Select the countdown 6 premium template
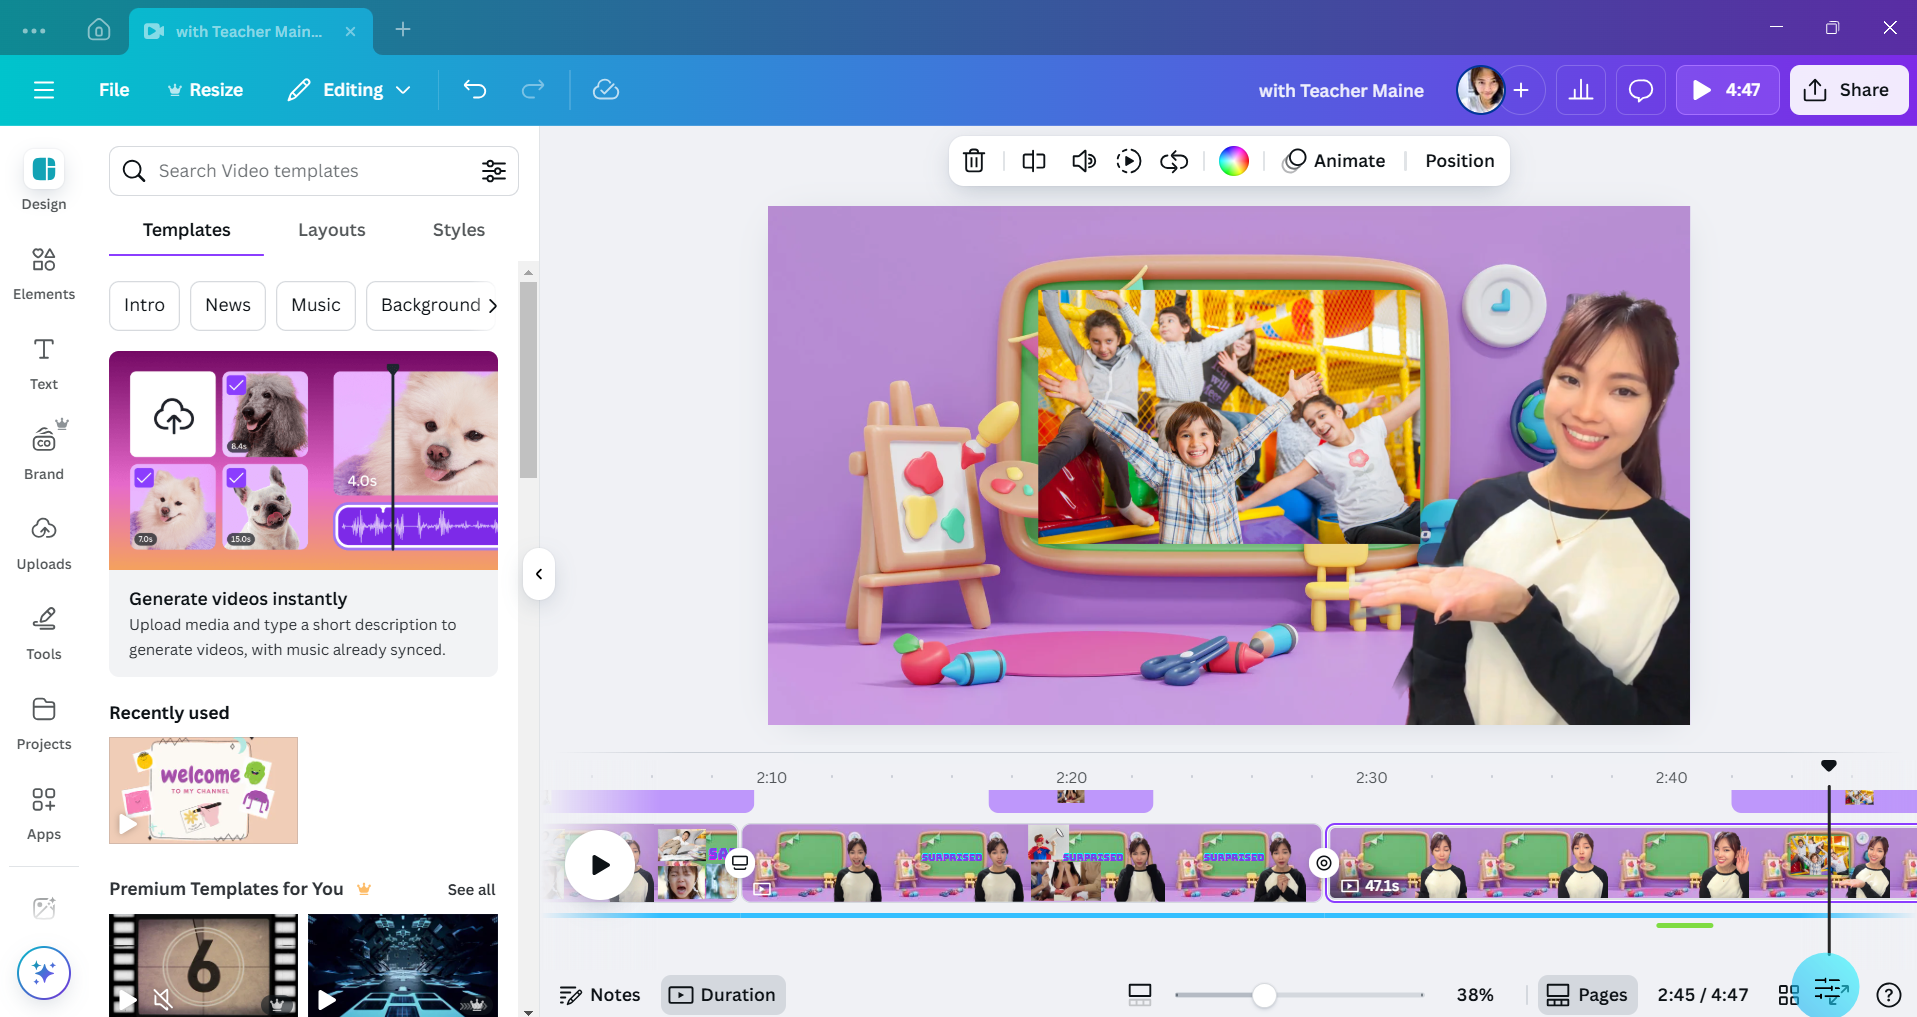 tap(203, 965)
